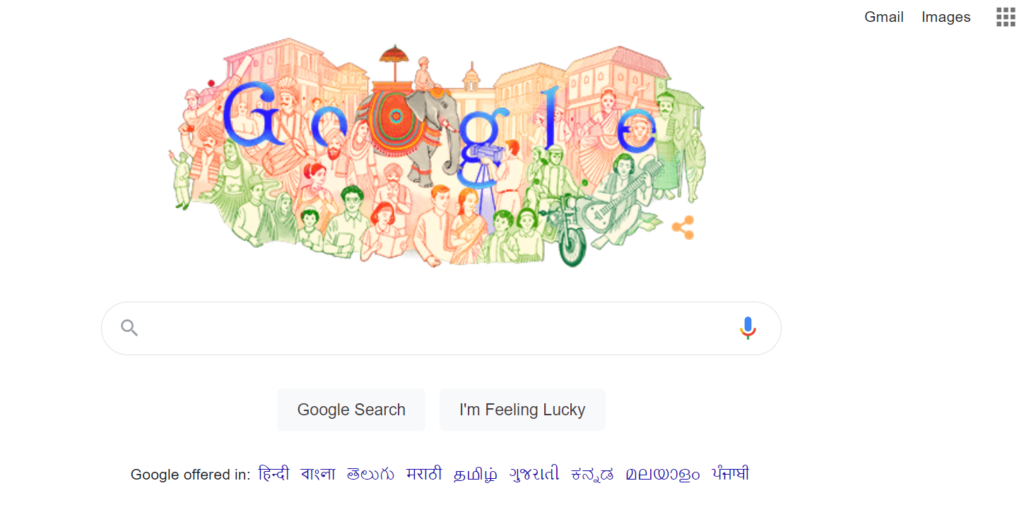The image size is (1024, 529).
Task: Switch Google to తెలుగు language
Action: pyautogui.click(x=370, y=473)
